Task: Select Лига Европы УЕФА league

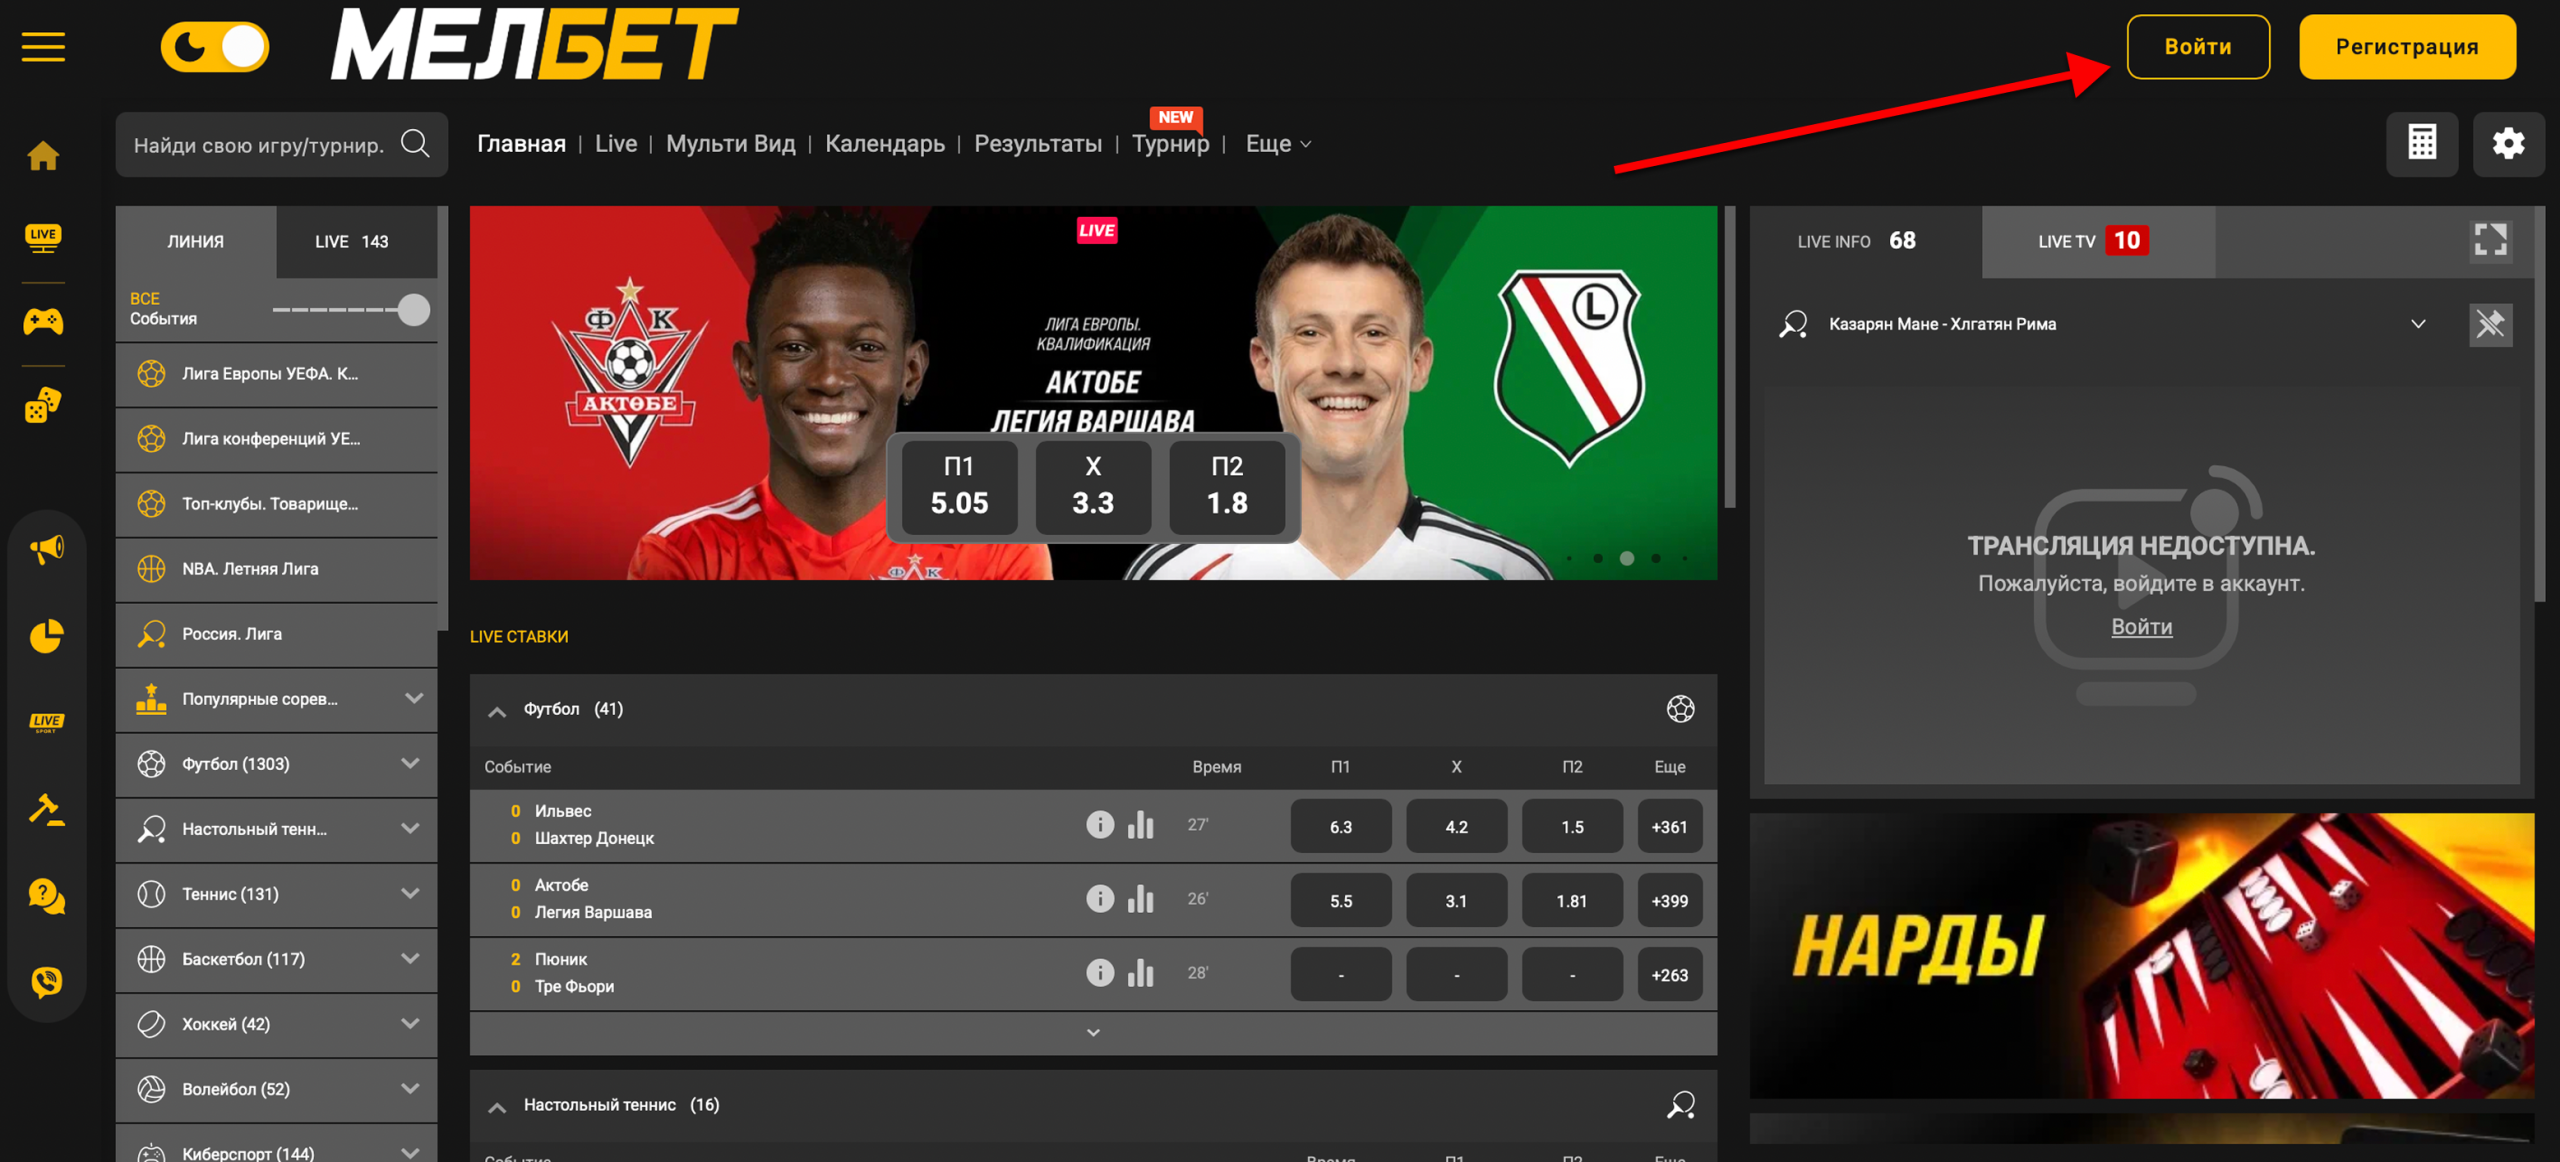Action: coord(277,374)
